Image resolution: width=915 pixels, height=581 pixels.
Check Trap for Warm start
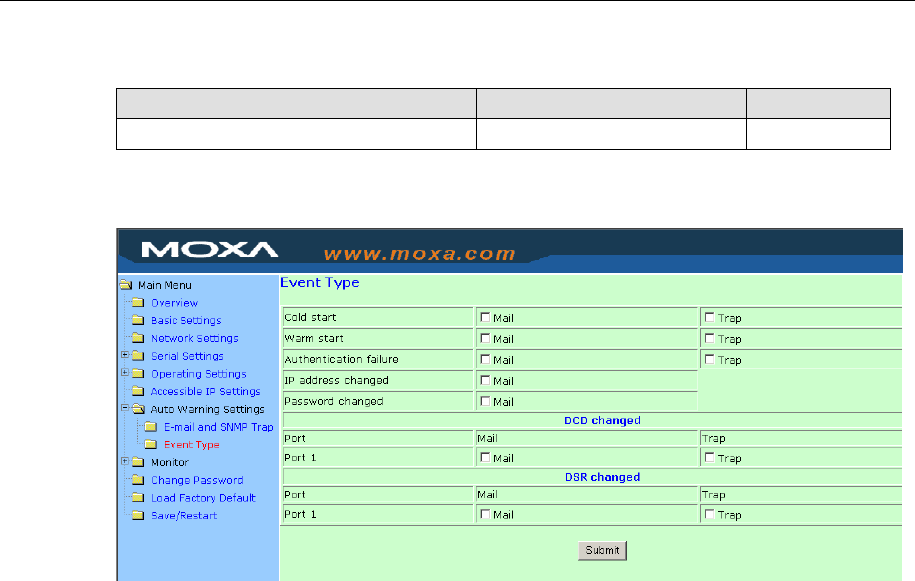(x=710, y=338)
